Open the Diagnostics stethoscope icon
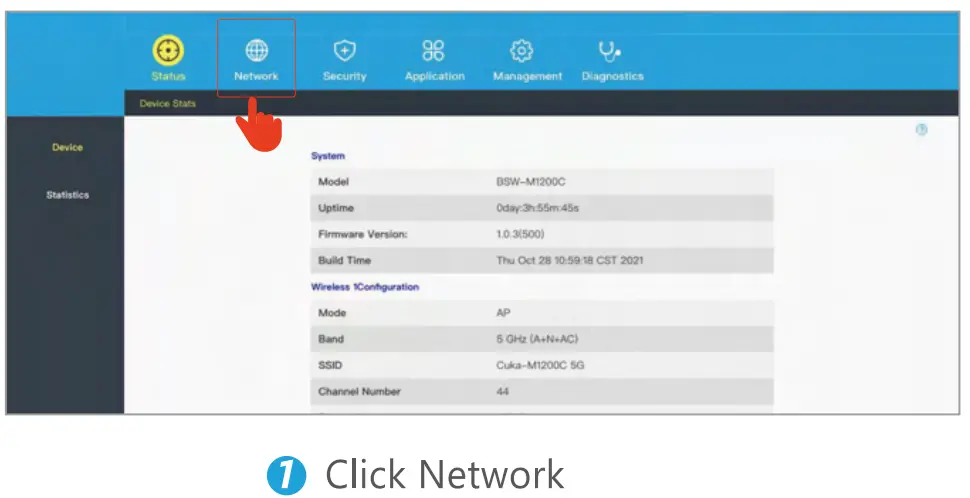 pos(609,51)
